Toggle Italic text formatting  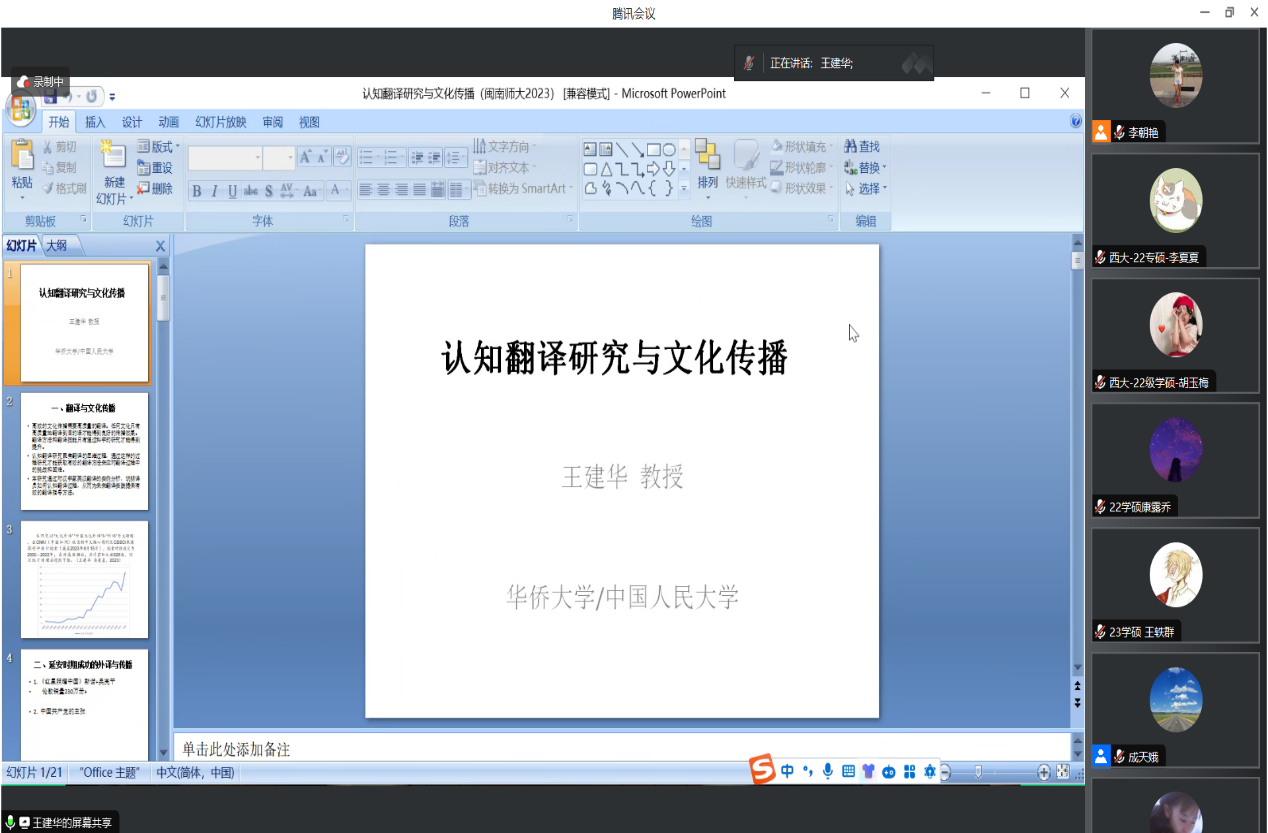(x=214, y=191)
